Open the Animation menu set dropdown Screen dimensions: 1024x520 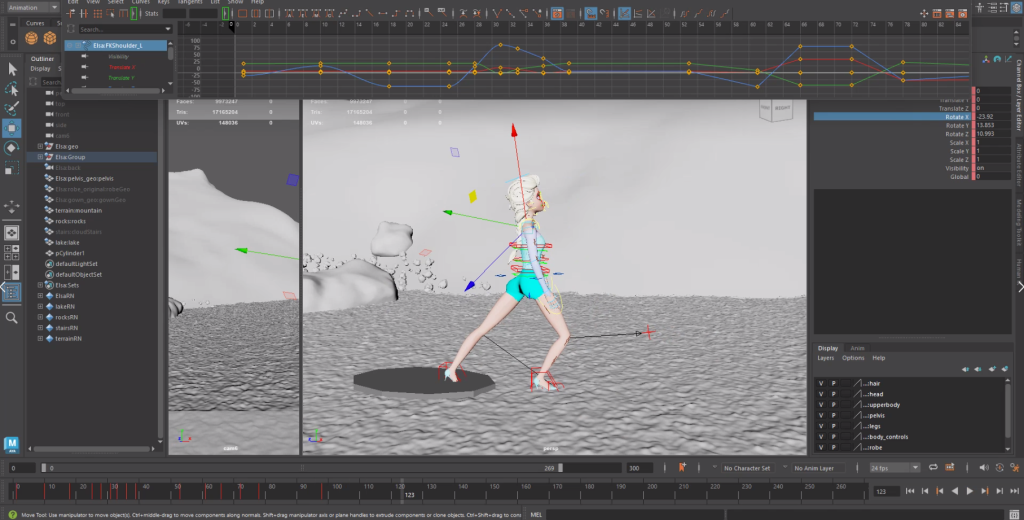click(x=31, y=7)
